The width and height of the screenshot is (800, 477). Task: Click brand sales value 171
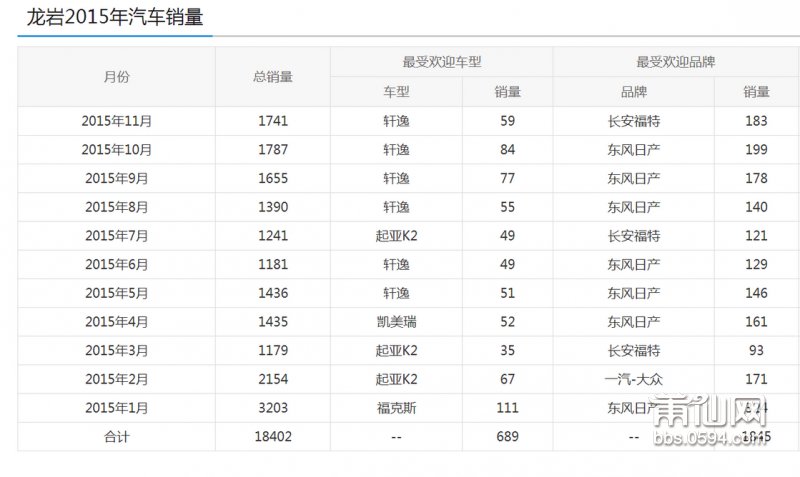point(756,379)
